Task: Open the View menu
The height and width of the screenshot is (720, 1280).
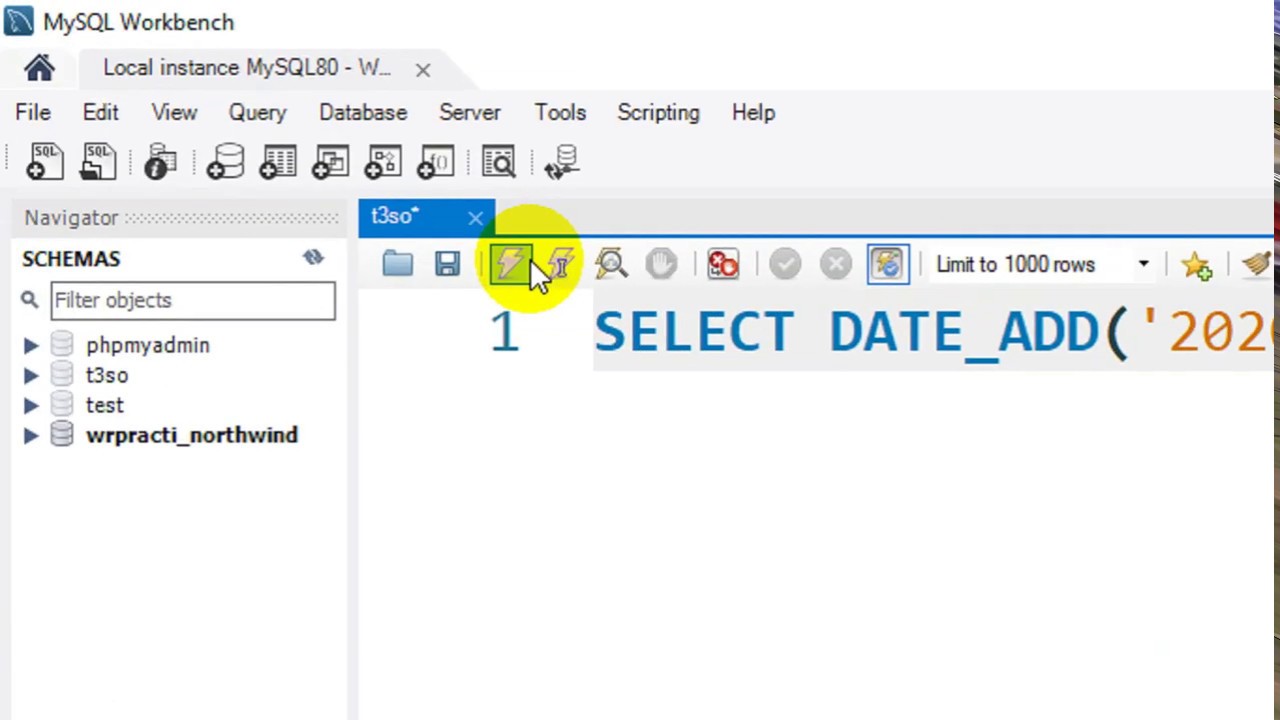Action: [174, 112]
